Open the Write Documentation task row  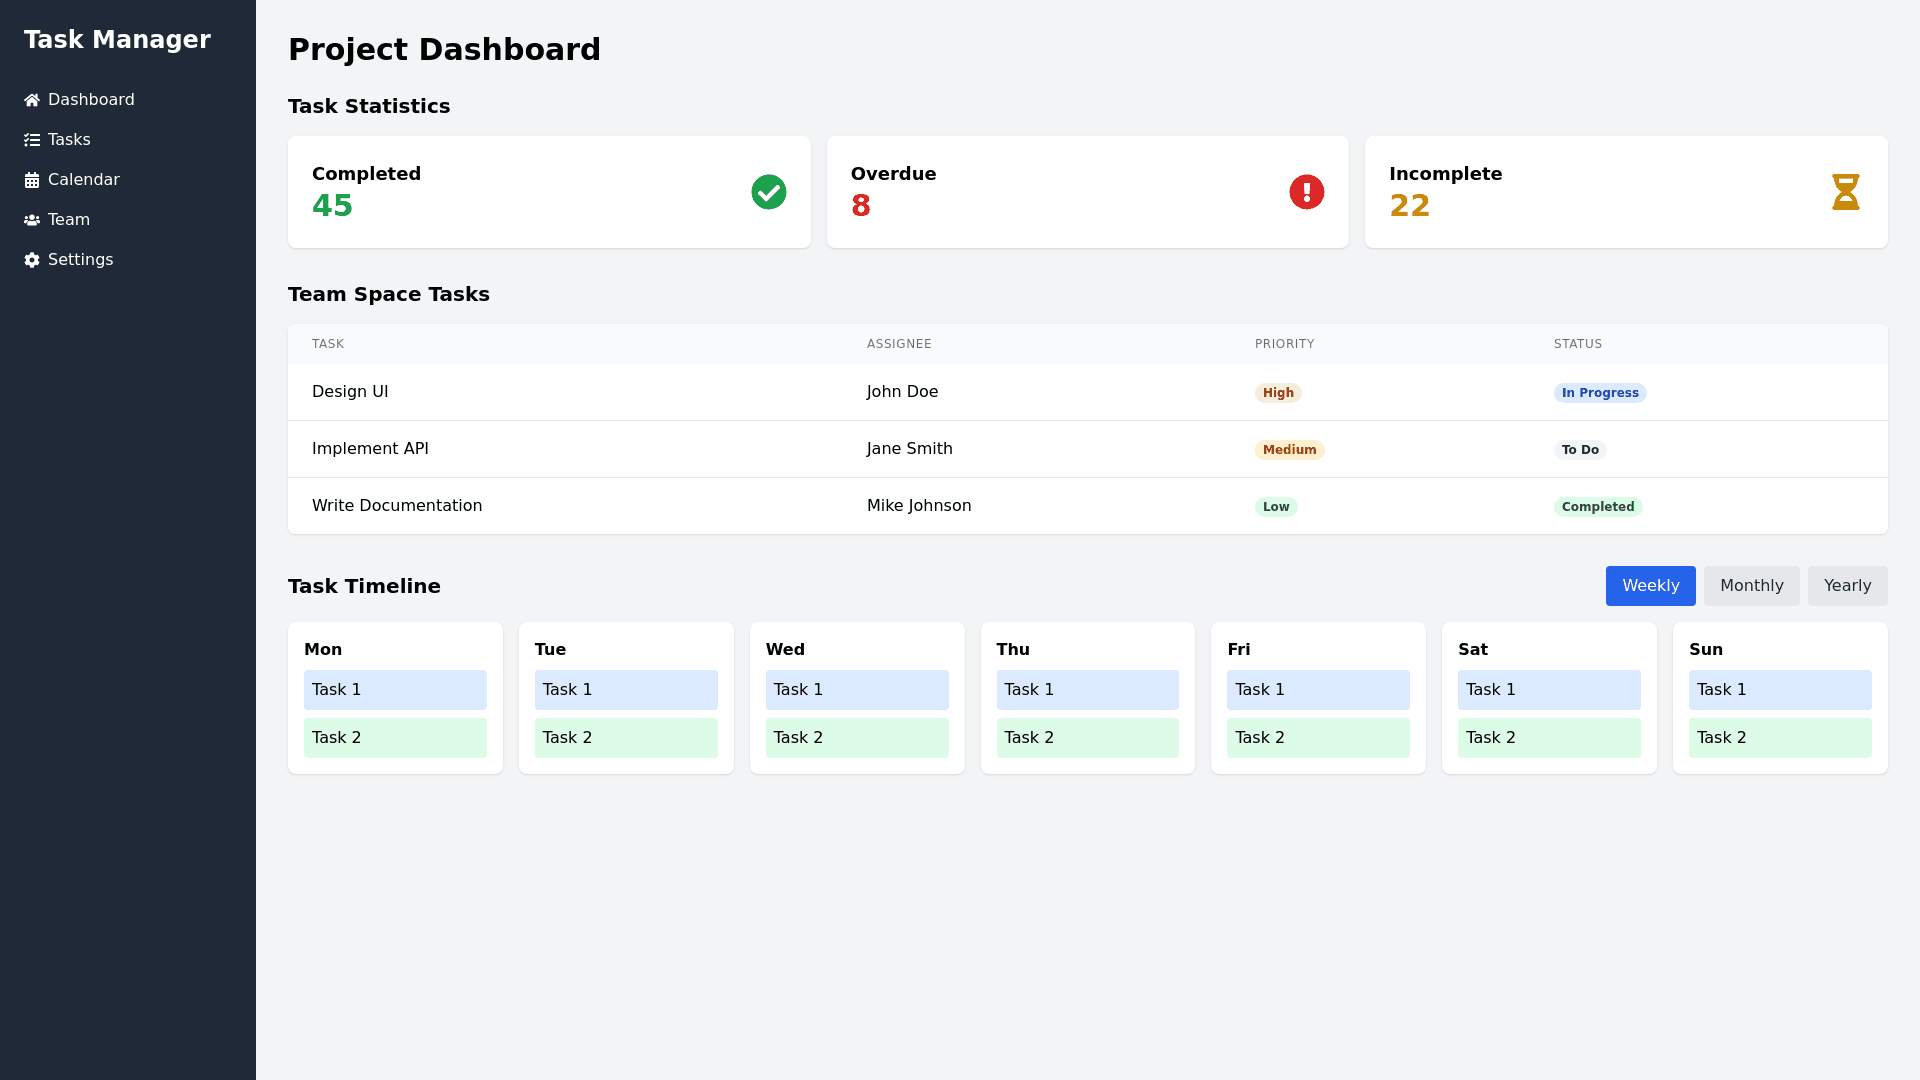397,506
